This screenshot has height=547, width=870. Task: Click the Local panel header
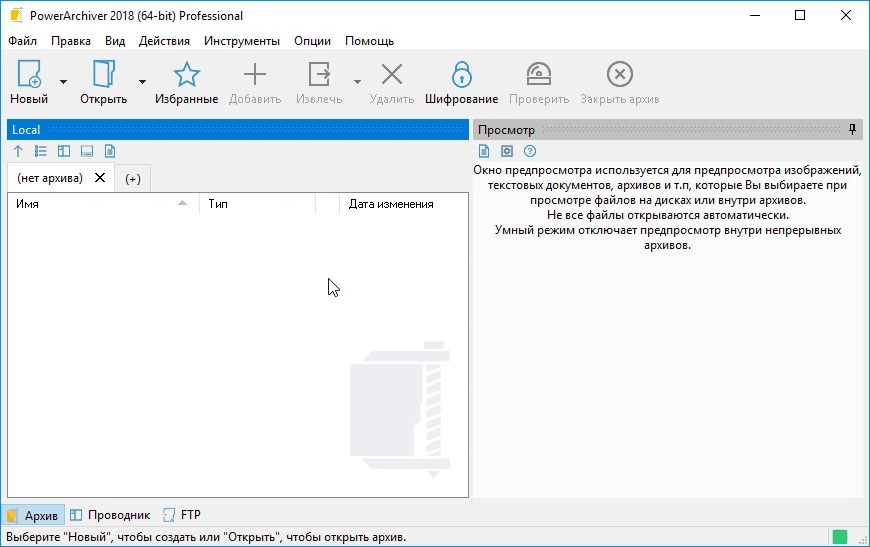click(x=238, y=130)
